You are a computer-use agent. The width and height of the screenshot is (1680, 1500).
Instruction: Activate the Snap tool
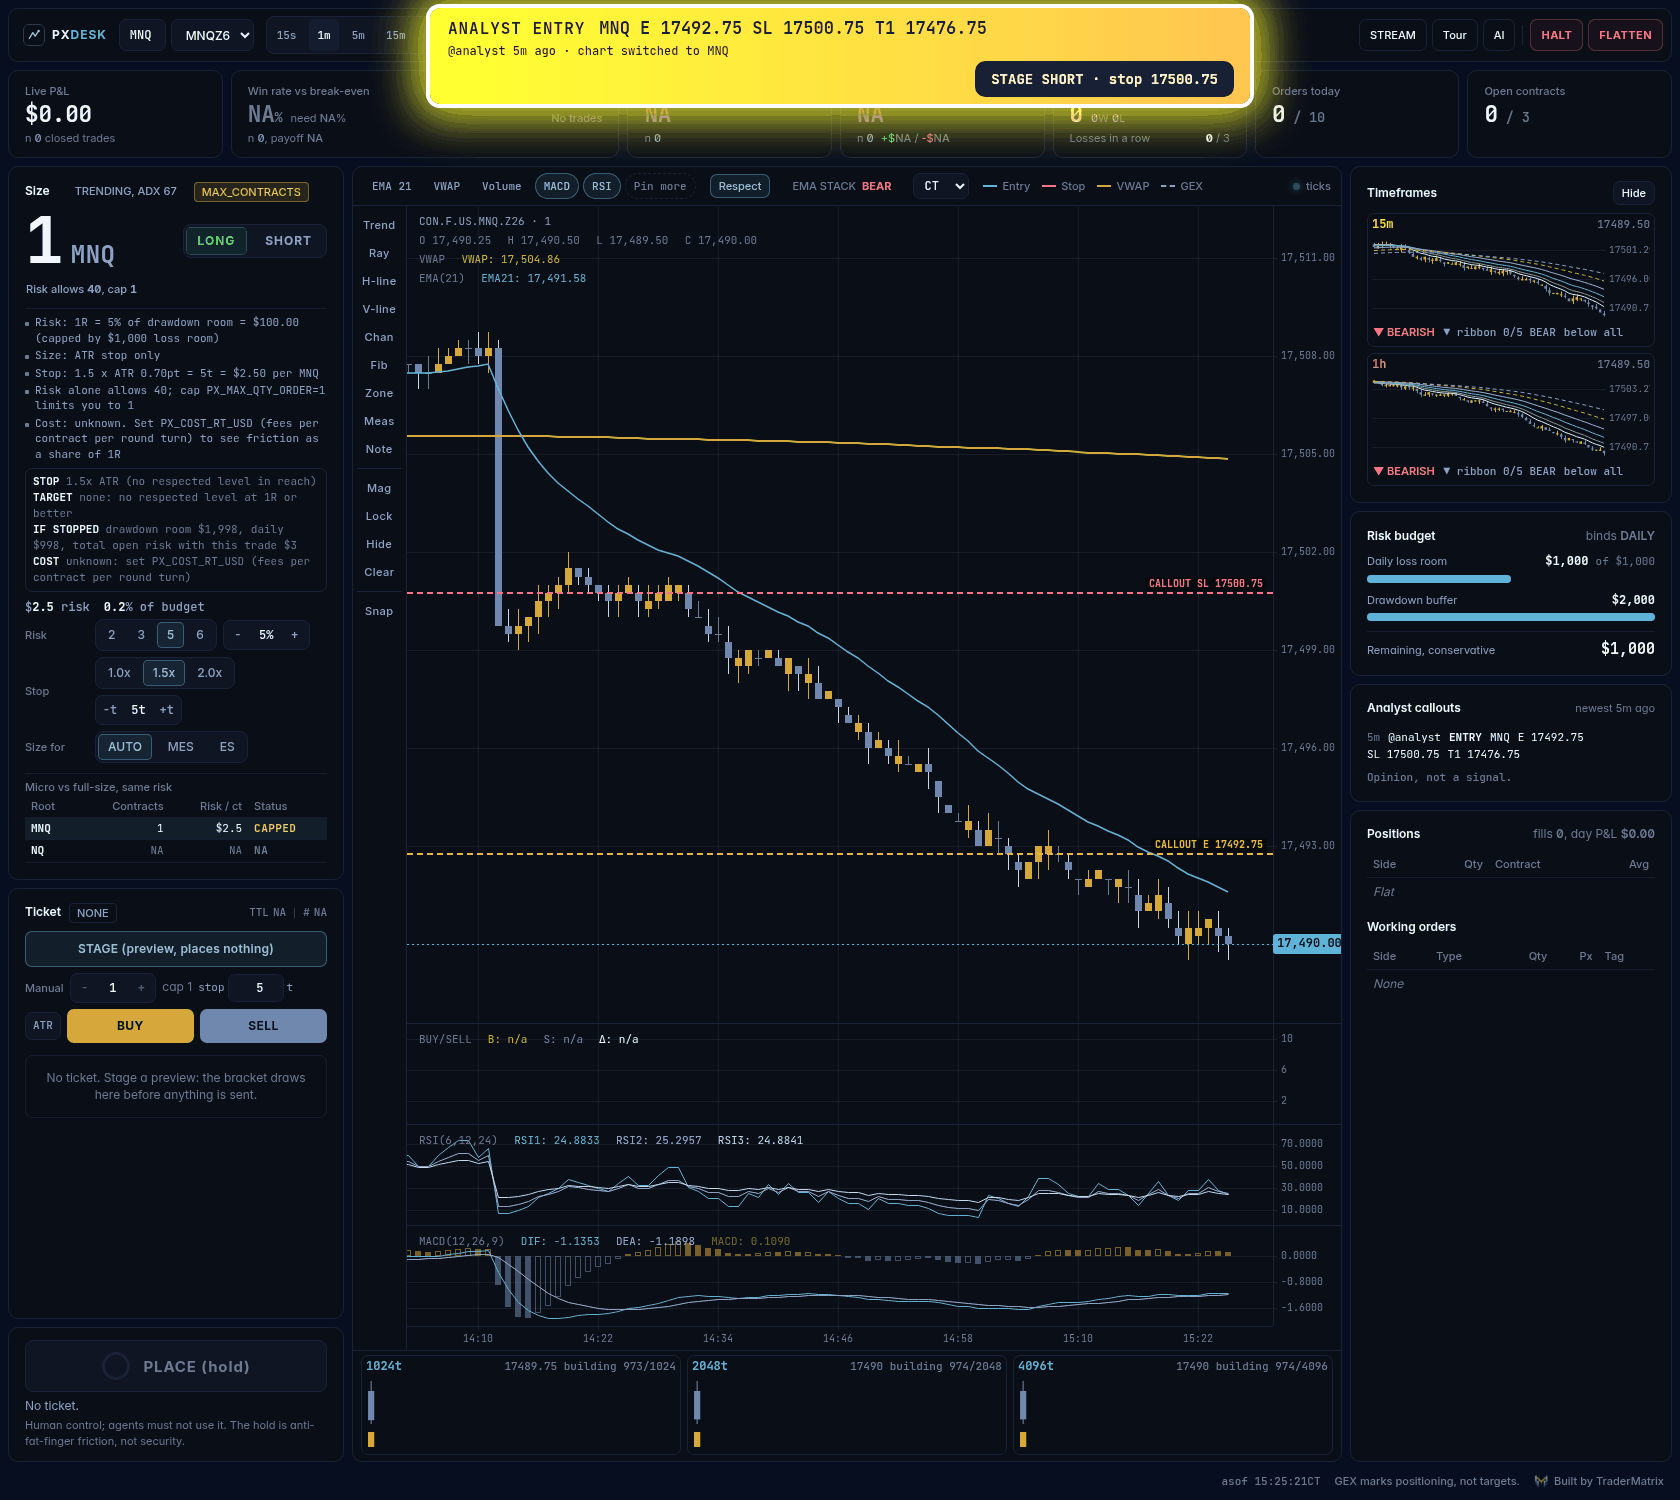click(x=379, y=611)
